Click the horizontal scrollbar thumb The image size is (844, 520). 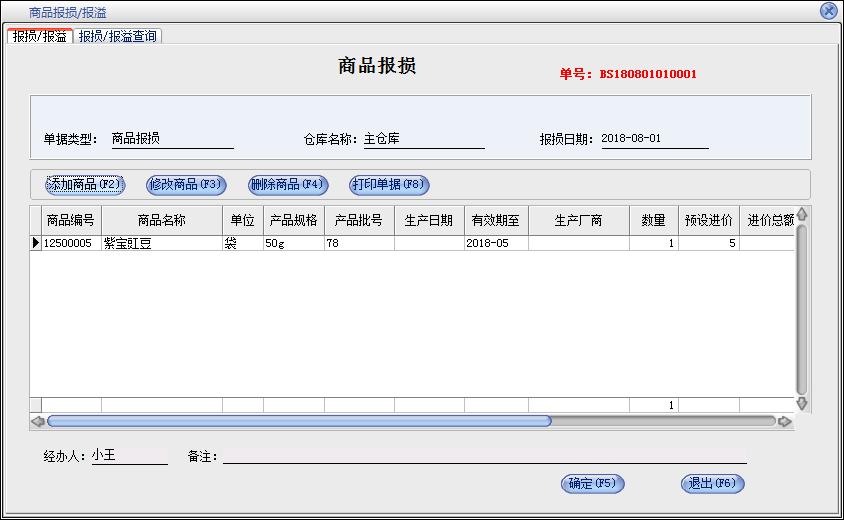tap(299, 421)
